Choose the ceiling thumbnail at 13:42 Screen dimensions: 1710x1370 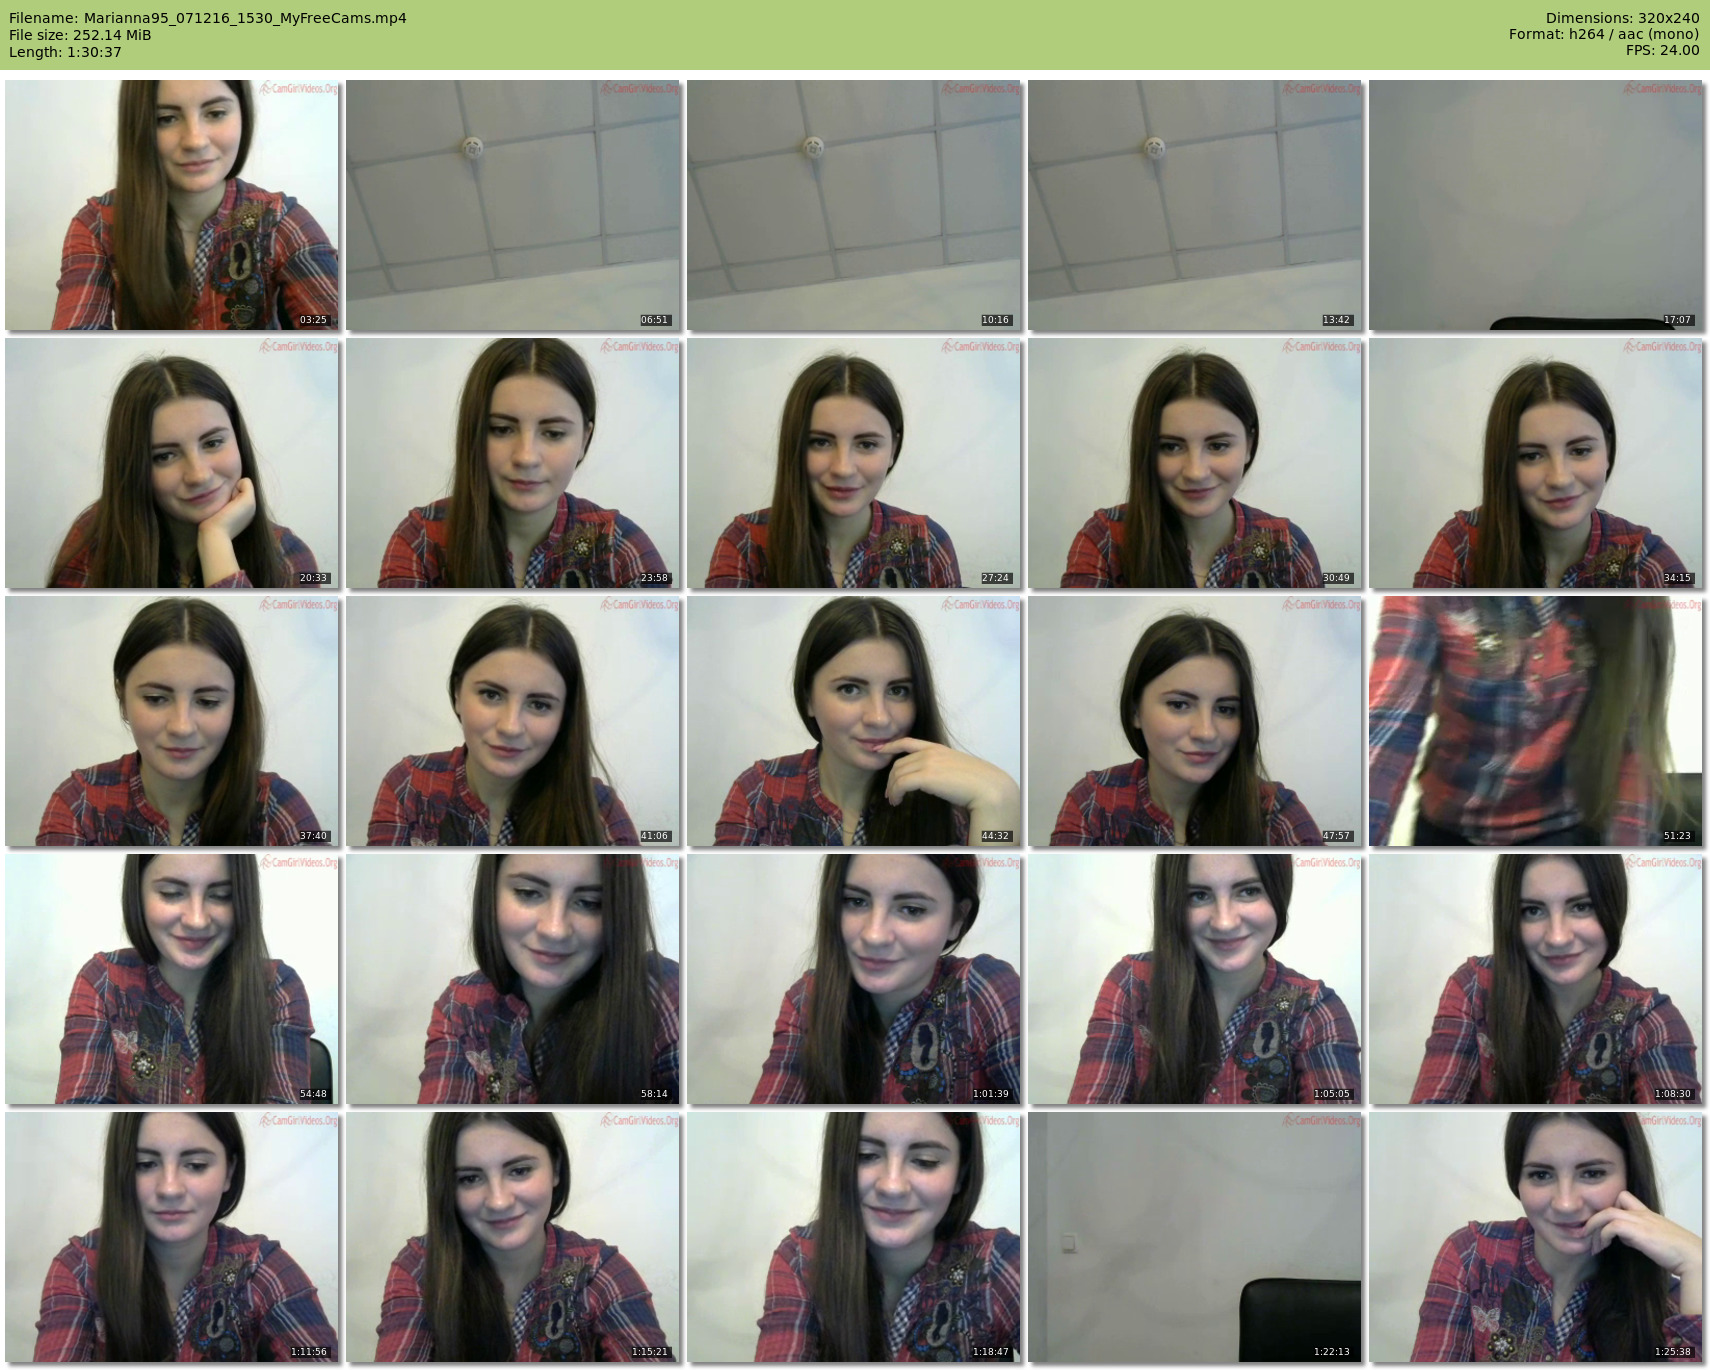(1195, 205)
